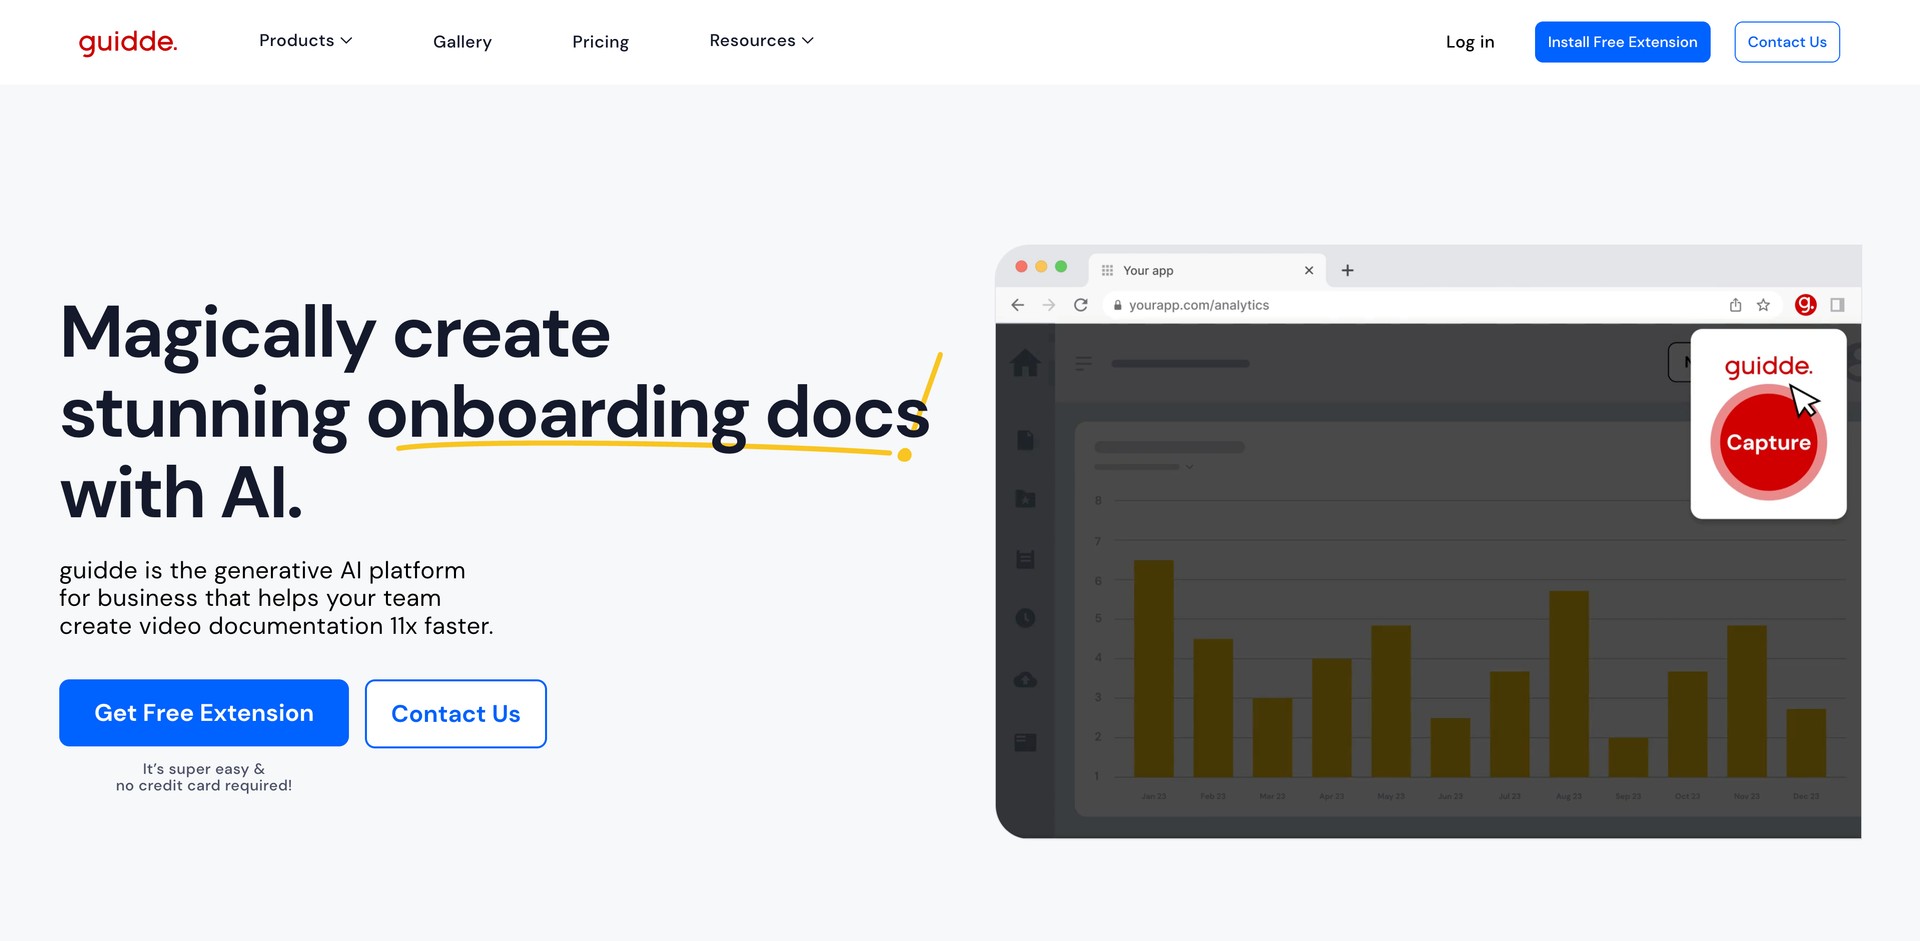Click the hamburger menu icon in mock app
Viewport: 1920px width, 941px height.
click(x=1084, y=364)
